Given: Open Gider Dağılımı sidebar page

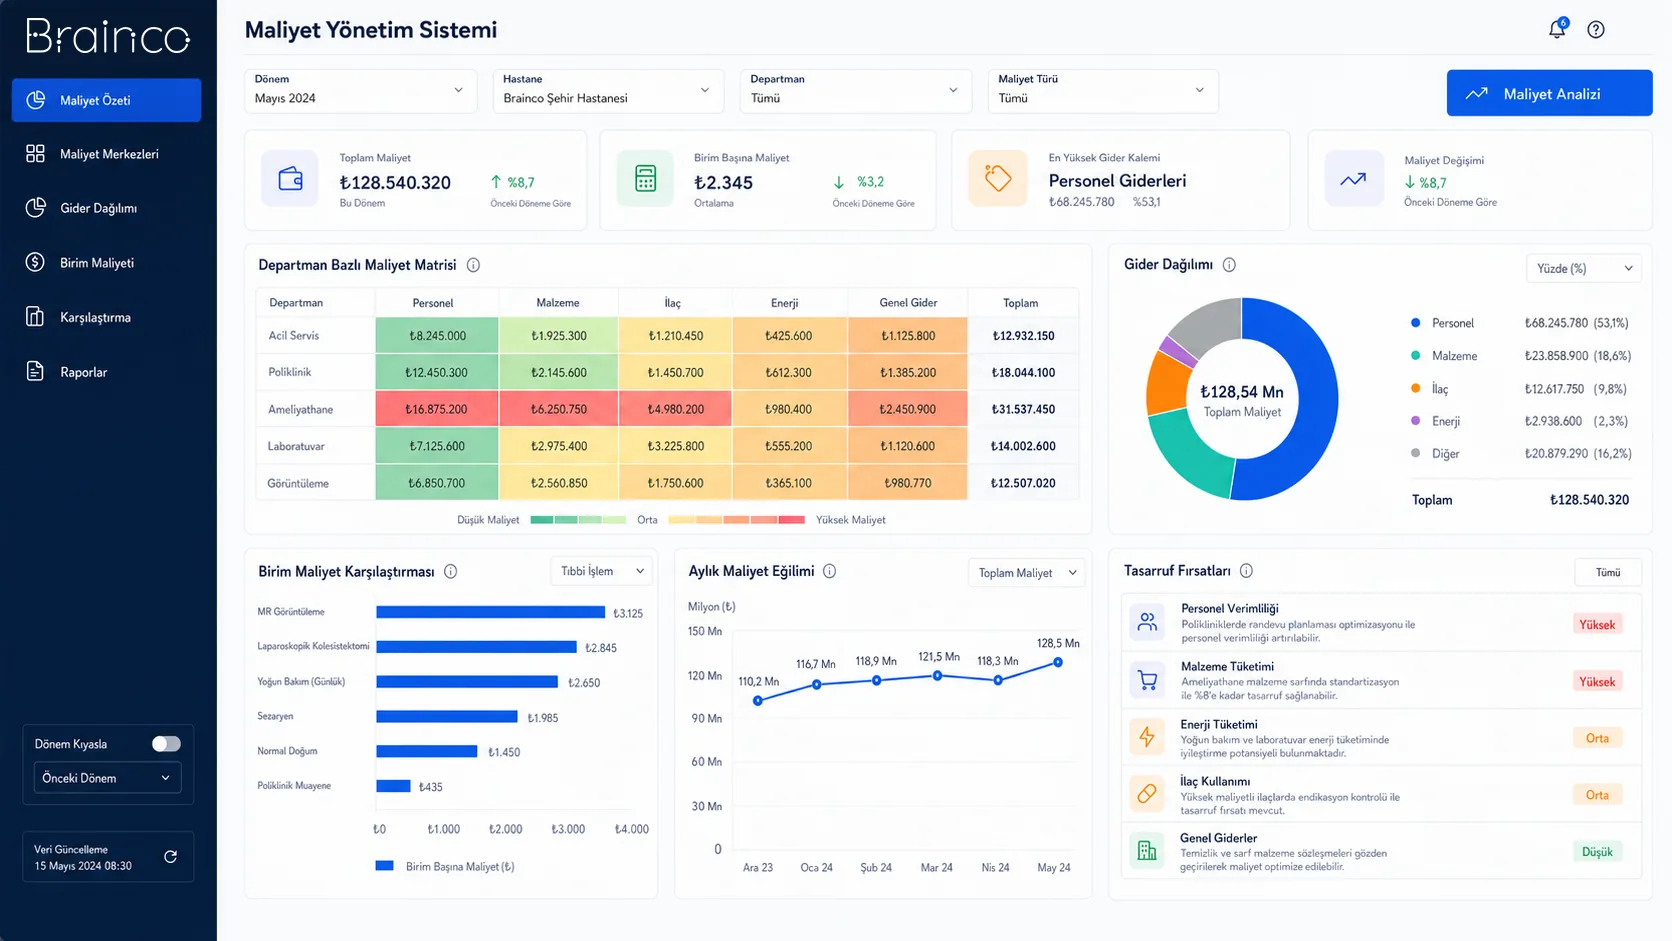Looking at the screenshot, I should (106, 208).
